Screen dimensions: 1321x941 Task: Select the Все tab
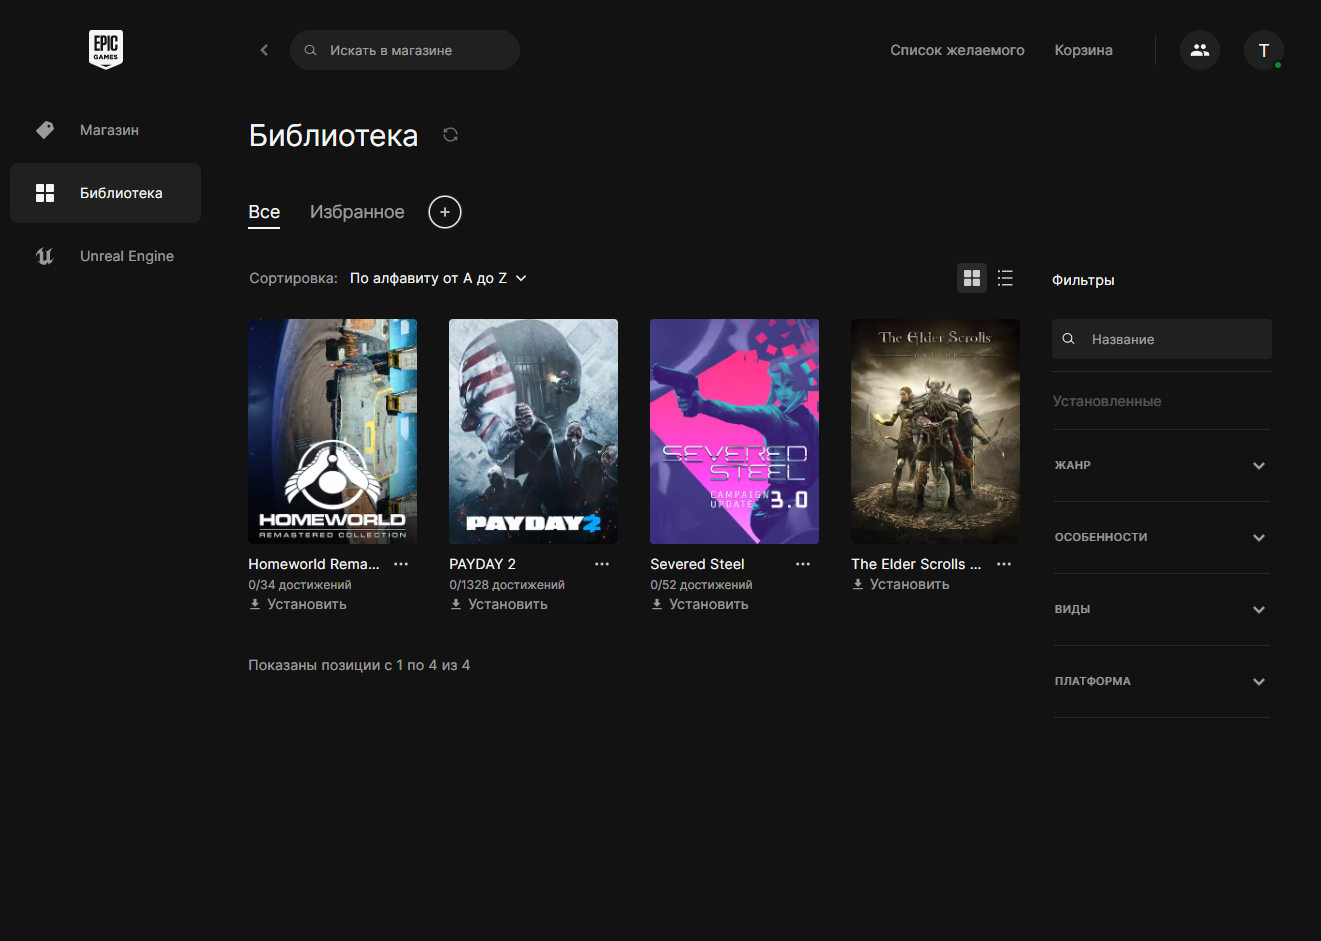pyautogui.click(x=264, y=212)
